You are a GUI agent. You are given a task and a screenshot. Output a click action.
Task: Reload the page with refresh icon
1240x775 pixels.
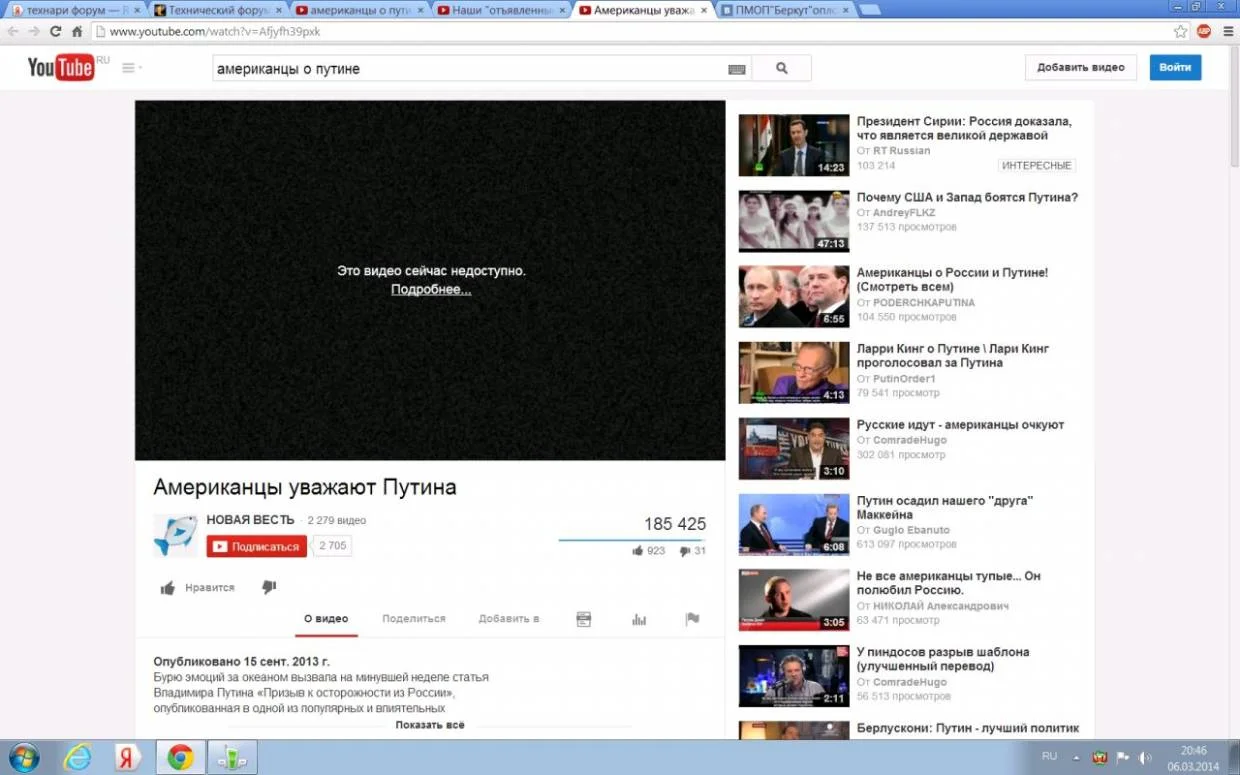pyautogui.click(x=56, y=31)
